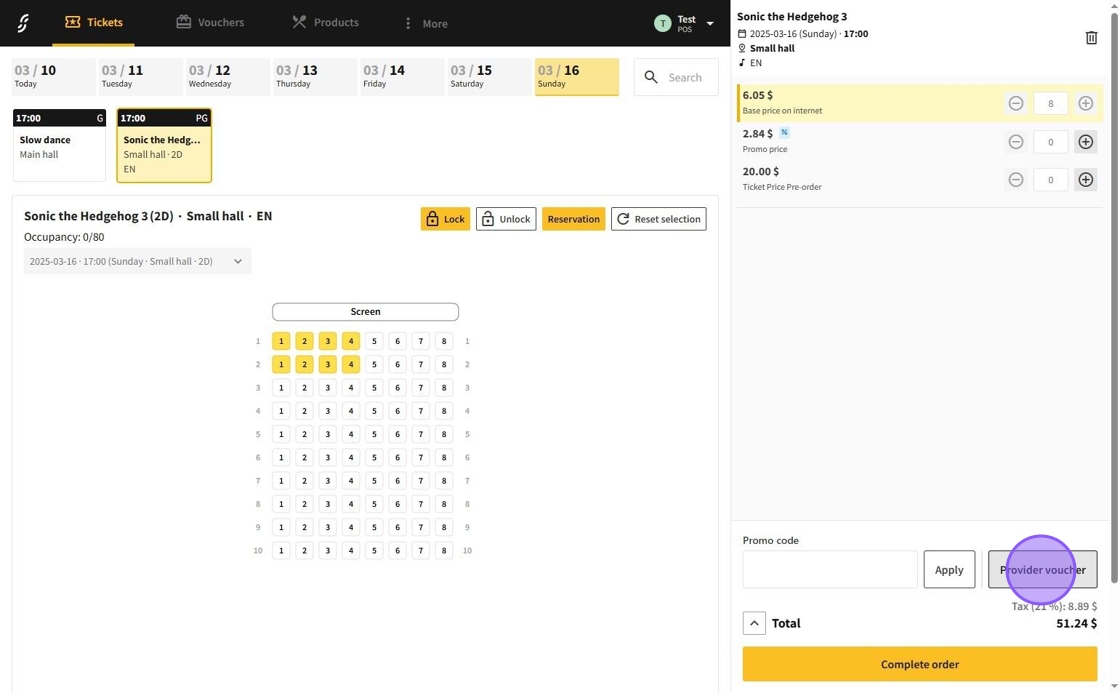Expand the Total details chevron
Screen dimensions: 1120x693
pyautogui.click(x=754, y=623)
